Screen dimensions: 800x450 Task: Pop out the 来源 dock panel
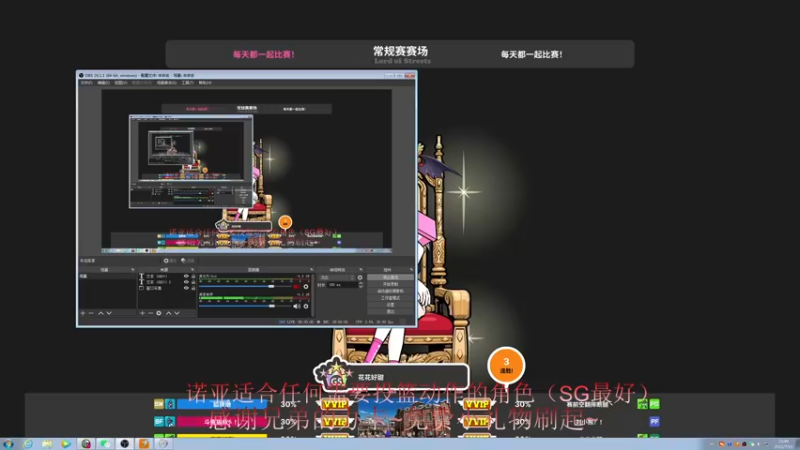(x=193, y=270)
